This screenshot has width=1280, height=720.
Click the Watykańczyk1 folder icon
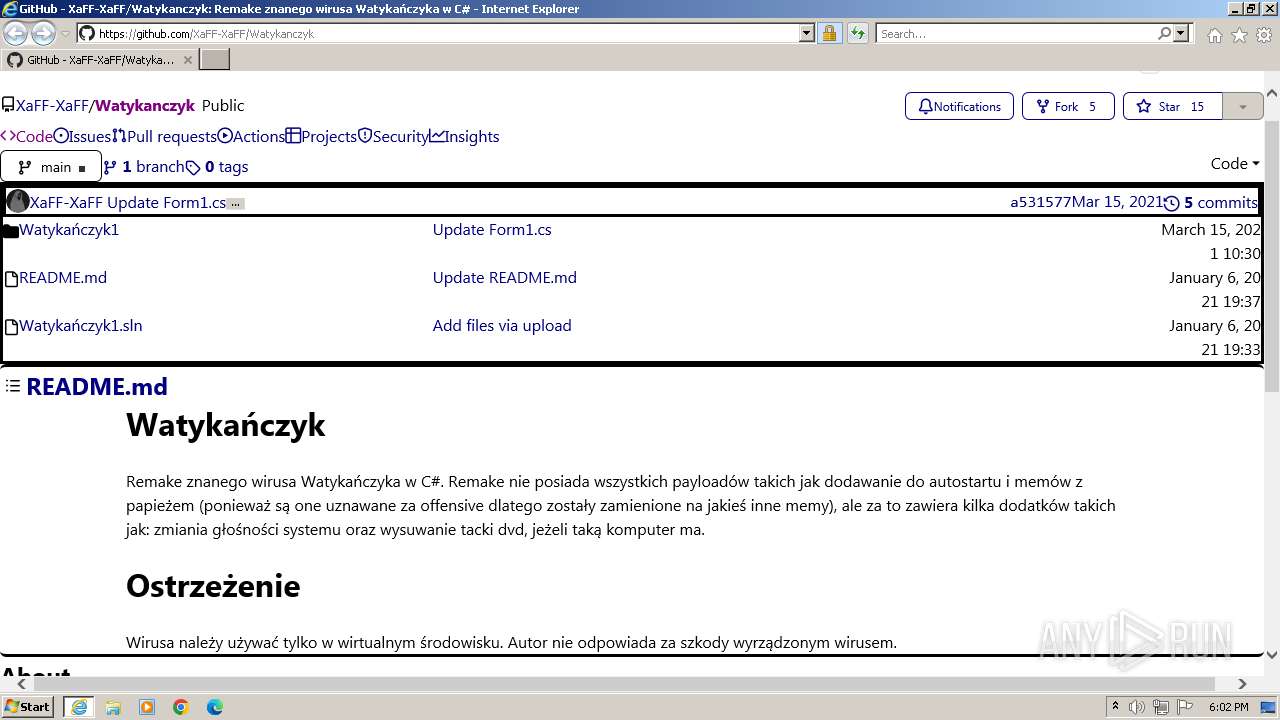coord(11,231)
